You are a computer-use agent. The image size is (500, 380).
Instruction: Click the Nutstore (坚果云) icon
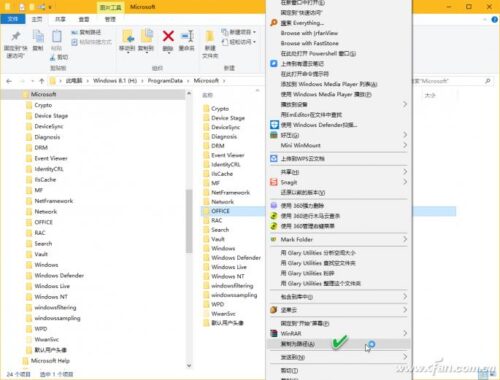point(274,310)
